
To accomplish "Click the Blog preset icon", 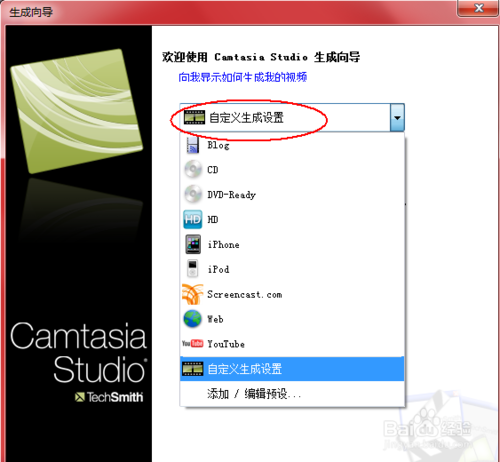I will pyautogui.click(x=193, y=145).
